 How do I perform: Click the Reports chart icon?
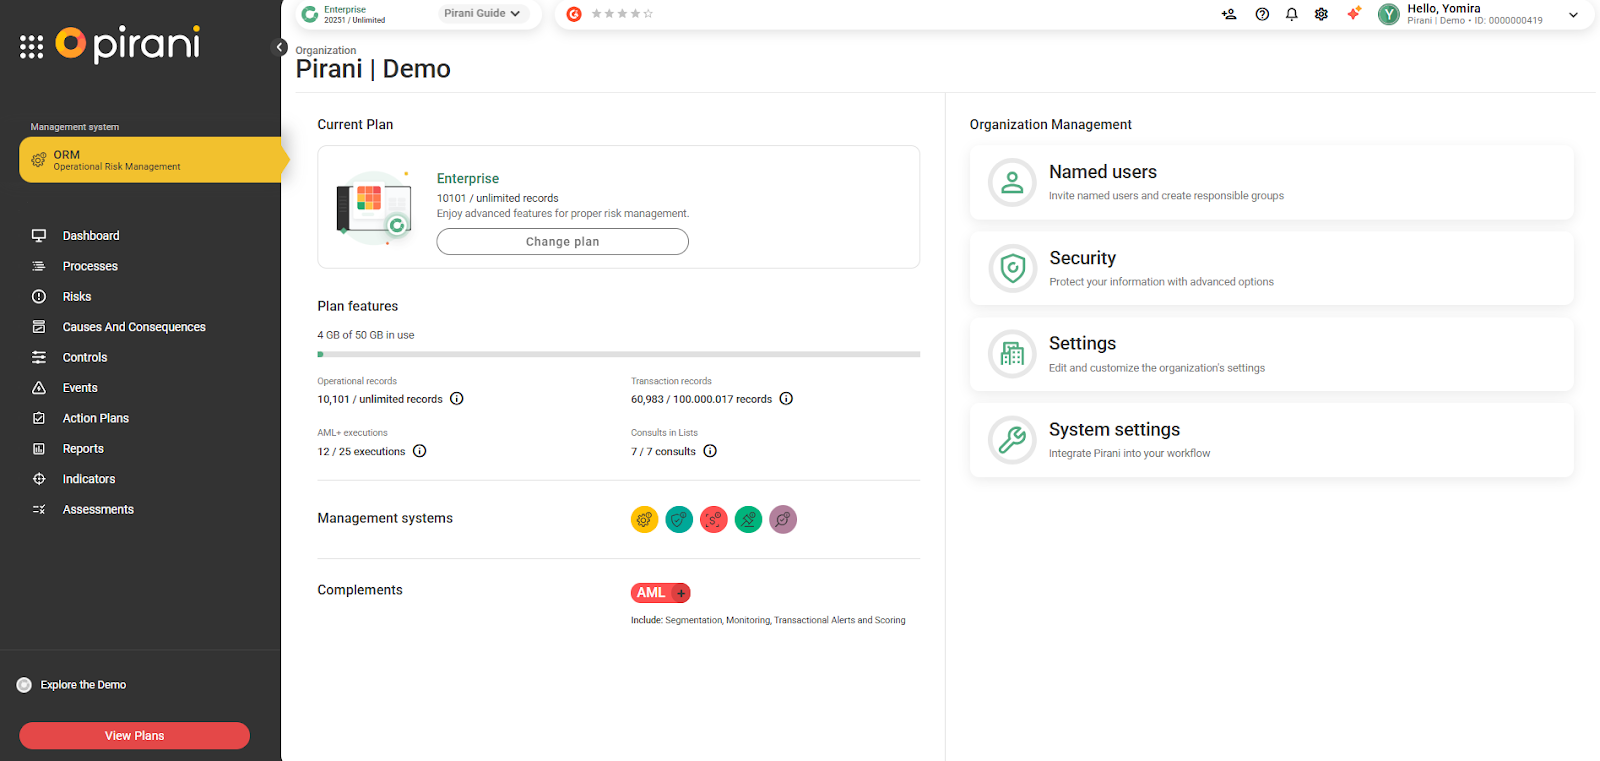(x=39, y=449)
